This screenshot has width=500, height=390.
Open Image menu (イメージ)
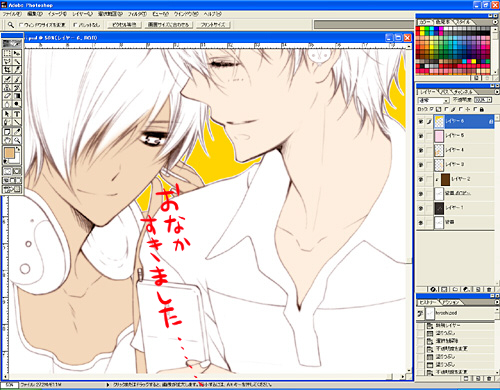57,14
